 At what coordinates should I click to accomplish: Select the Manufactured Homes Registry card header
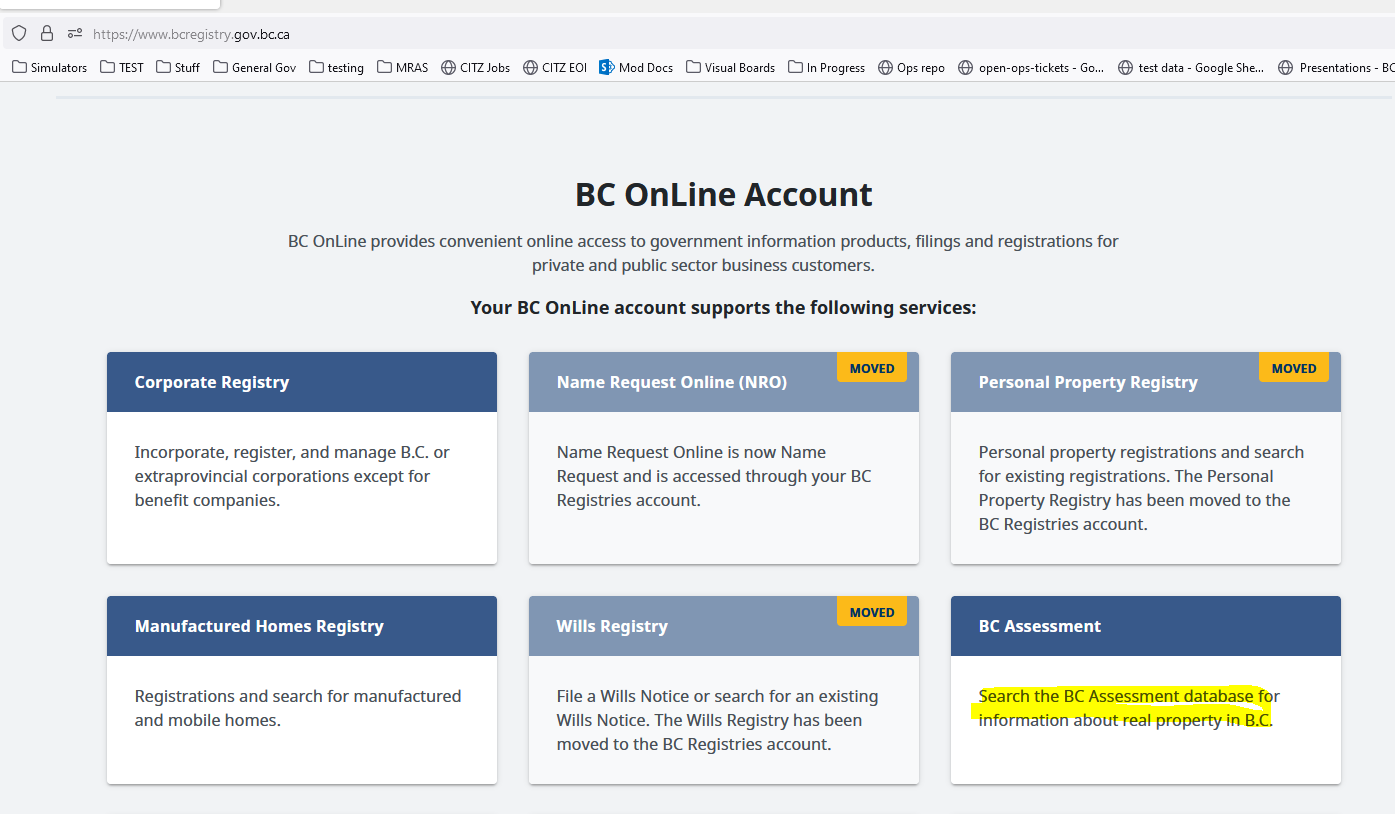point(302,626)
